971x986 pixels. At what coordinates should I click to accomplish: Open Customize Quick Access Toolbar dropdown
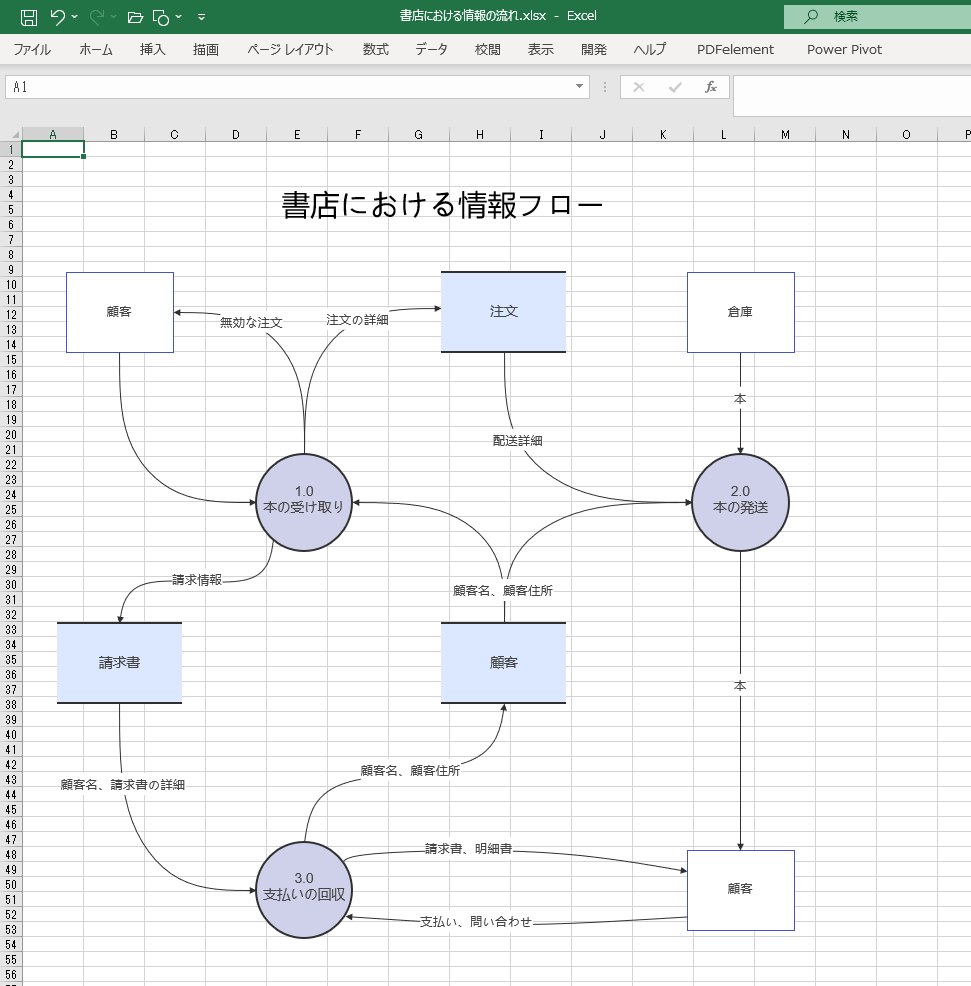click(x=201, y=17)
